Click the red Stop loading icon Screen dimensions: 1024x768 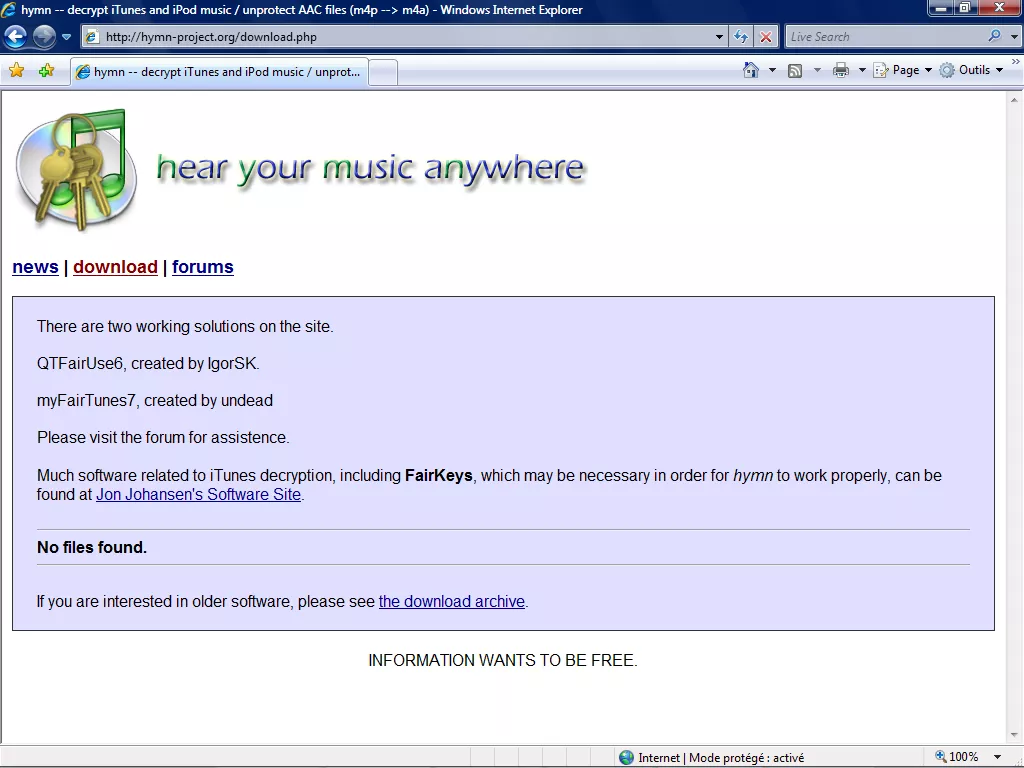[766, 37]
